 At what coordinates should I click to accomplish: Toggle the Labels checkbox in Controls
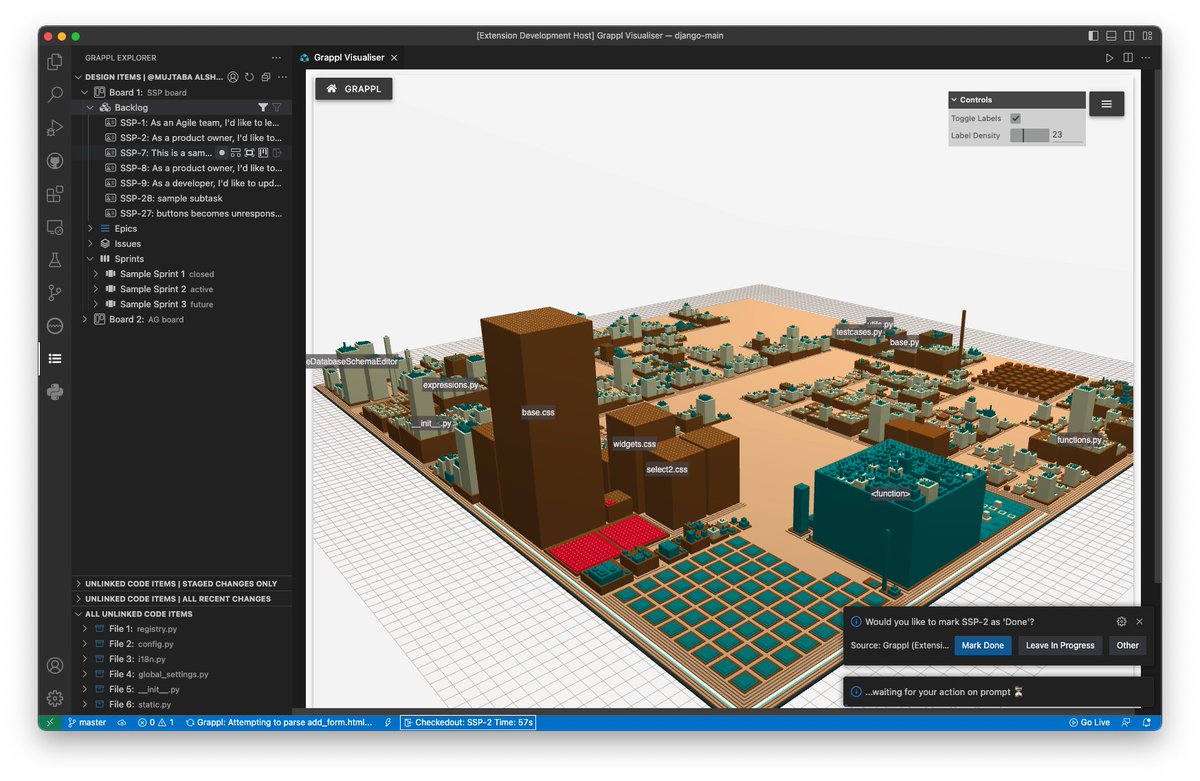click(x=1015, y=118)
